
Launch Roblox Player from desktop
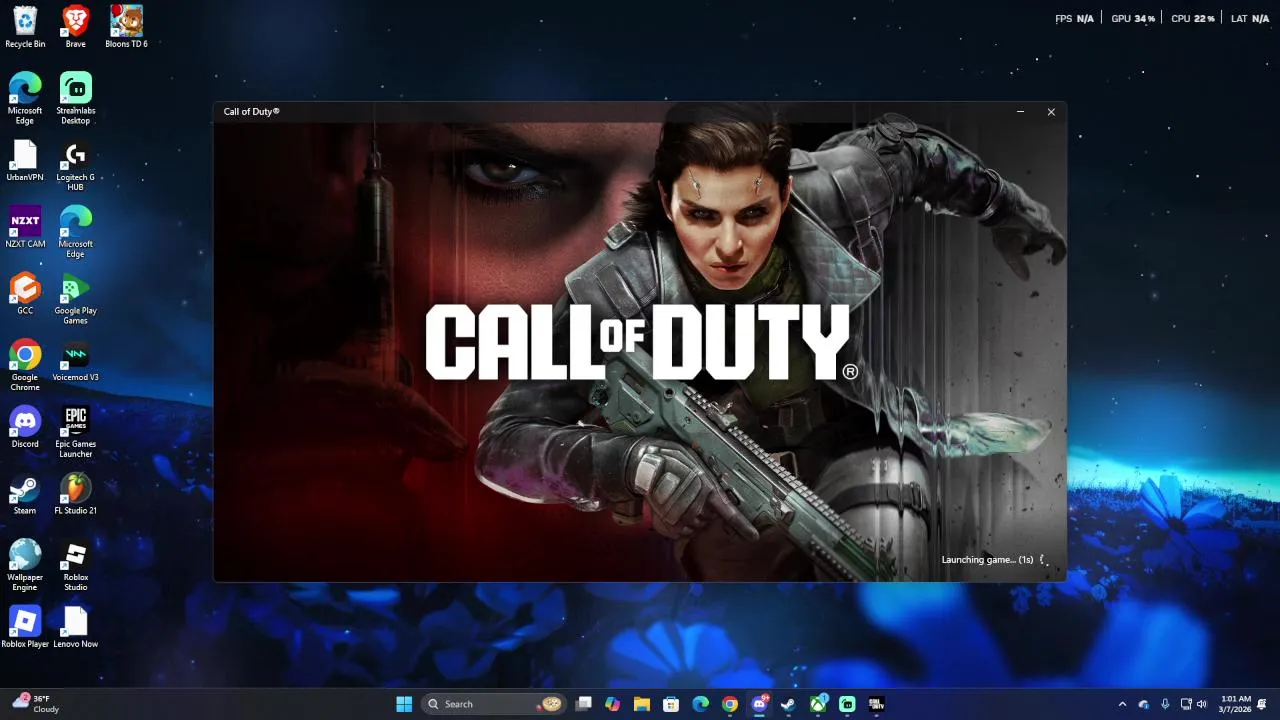point(25,627)
